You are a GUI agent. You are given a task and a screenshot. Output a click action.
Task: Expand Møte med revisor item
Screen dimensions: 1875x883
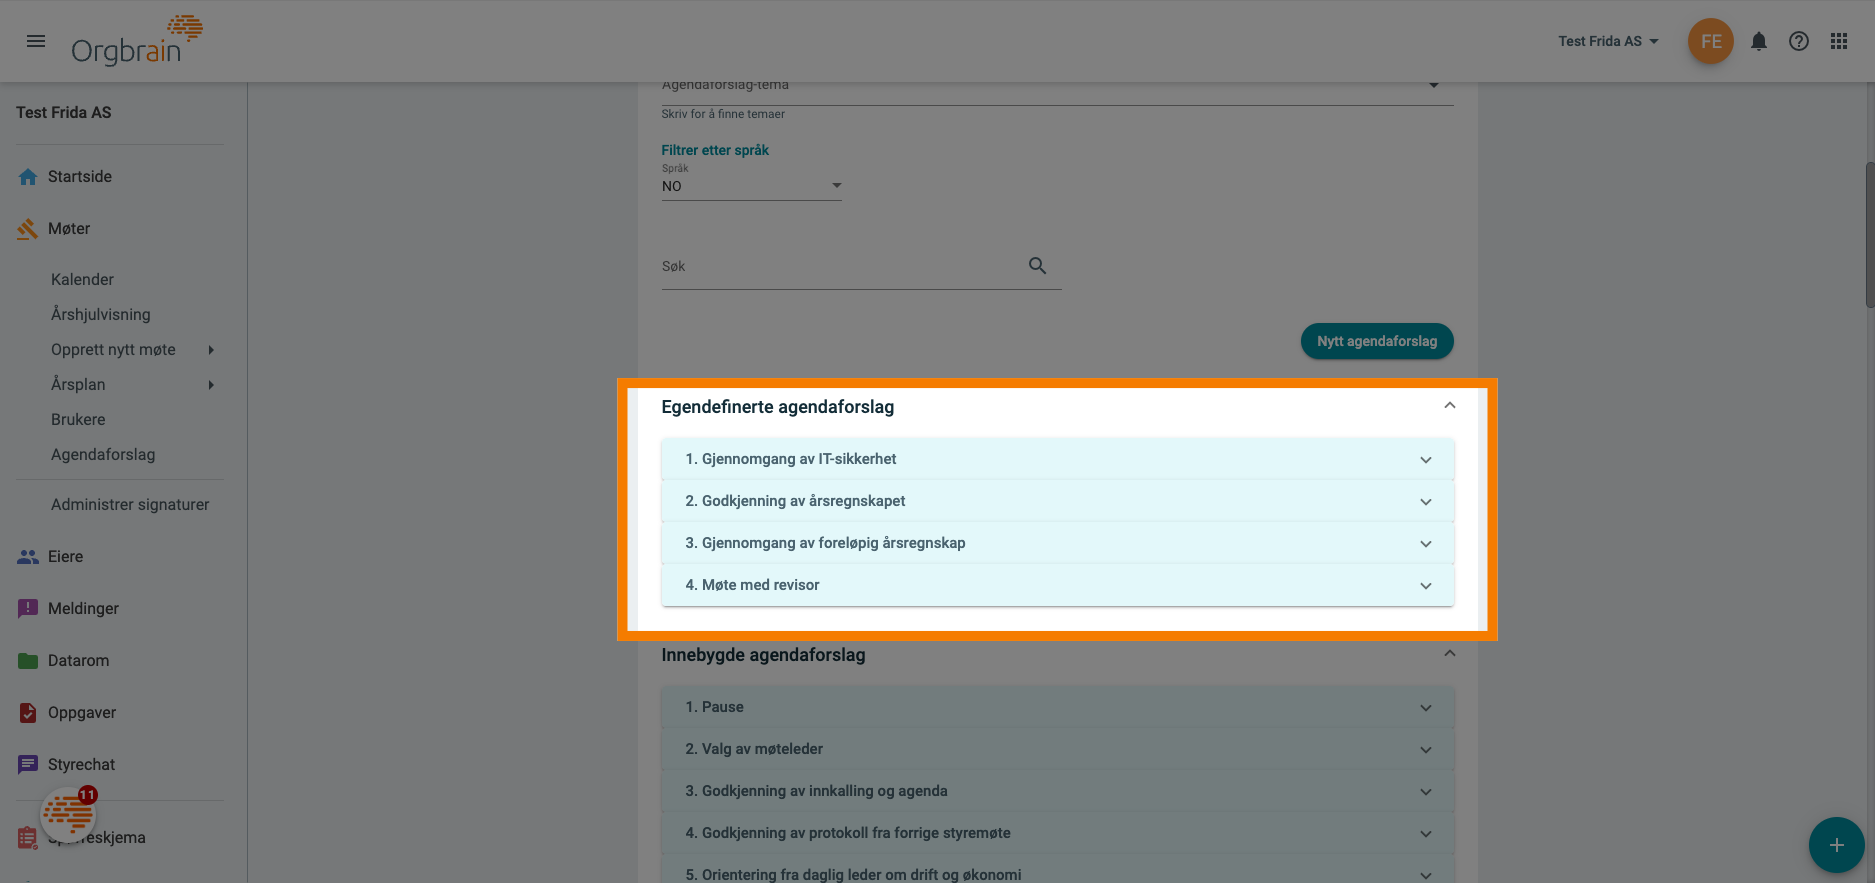1057,585
